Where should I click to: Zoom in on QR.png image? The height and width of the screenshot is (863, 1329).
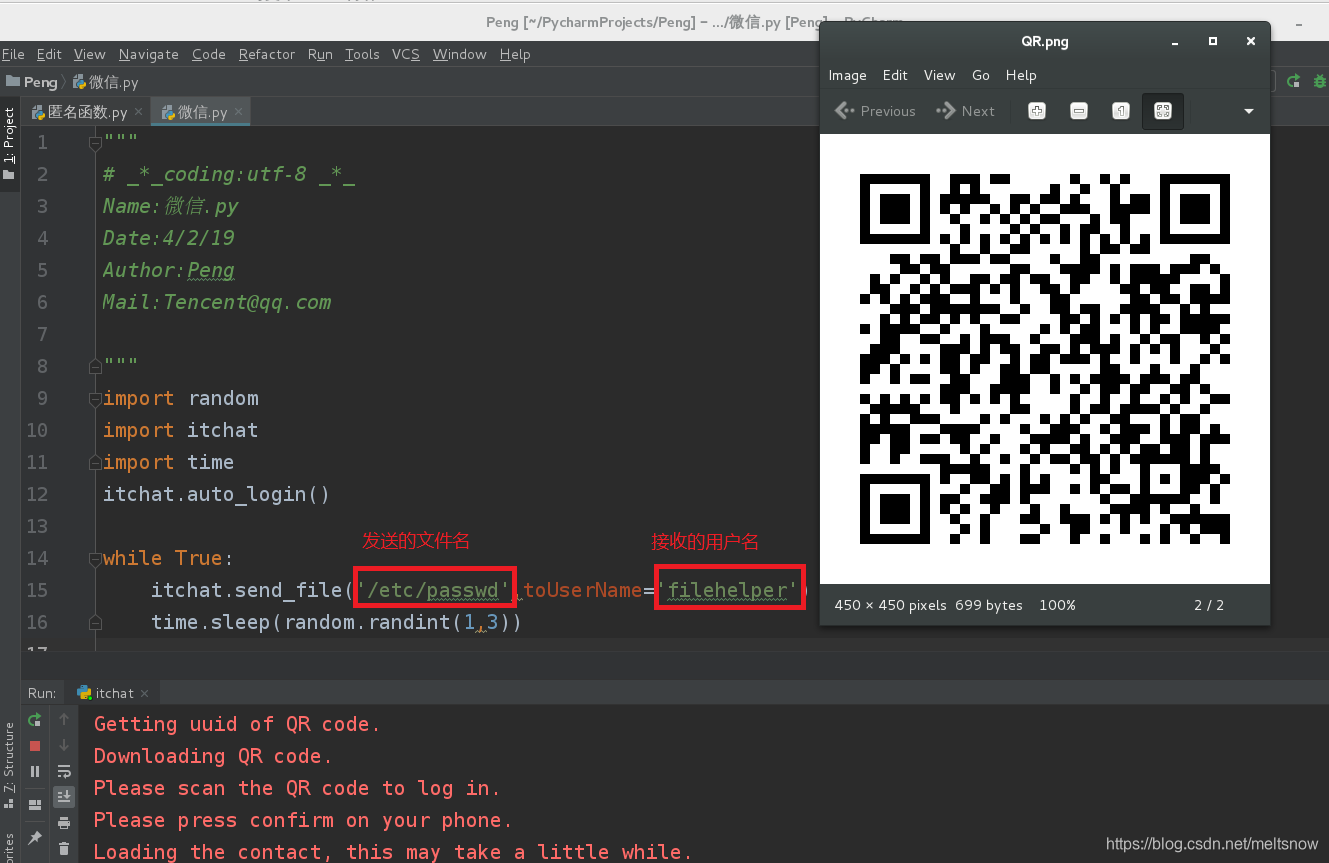coord(1037,111)
